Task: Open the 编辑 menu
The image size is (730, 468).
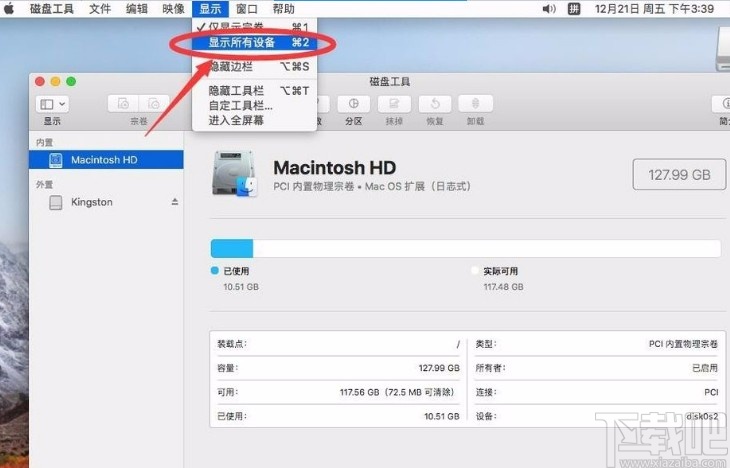Action: pos(136,9)
